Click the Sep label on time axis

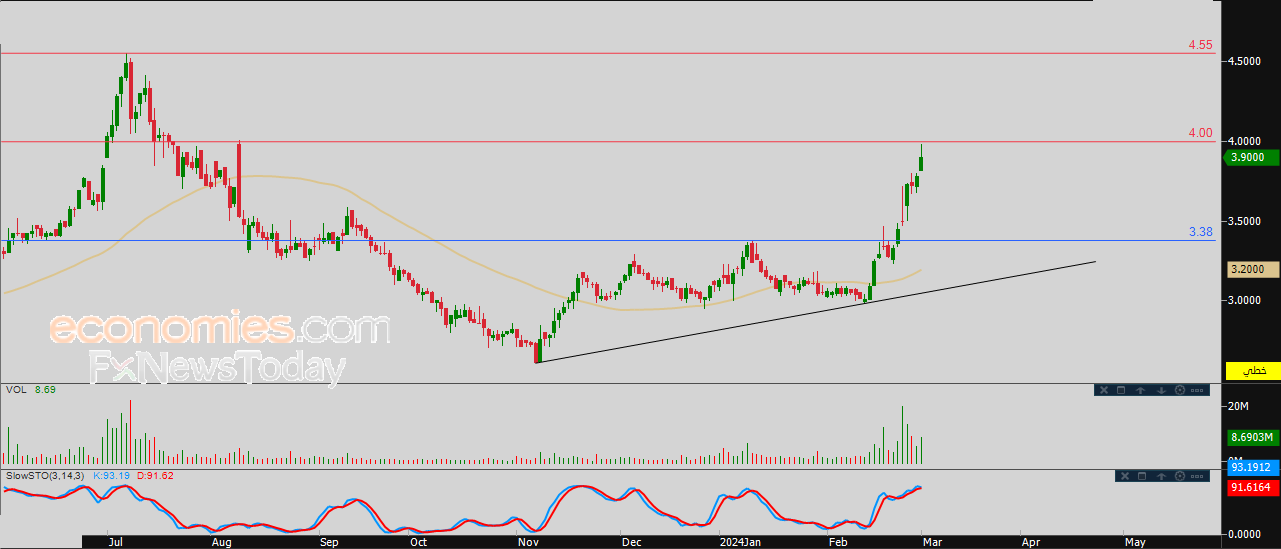pyautogui.click(x=330, y=541)
